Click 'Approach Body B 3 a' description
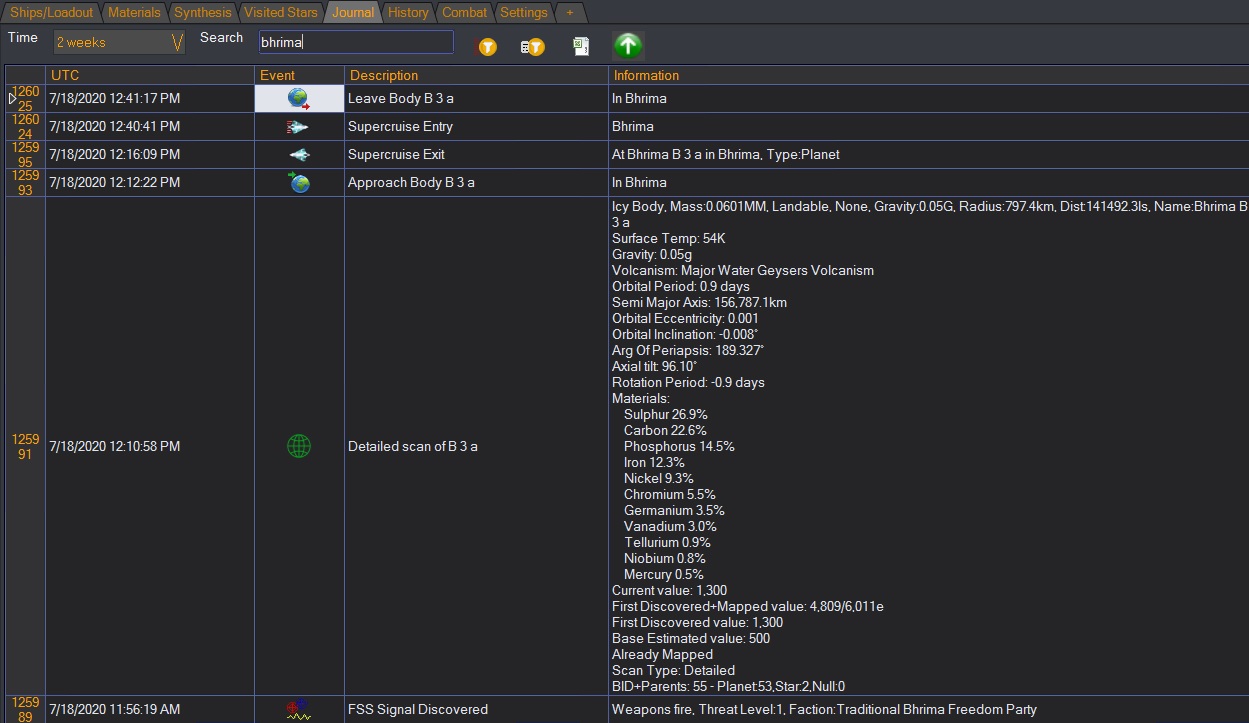The width and height of the screenshot is (1249, 723). pyautogui.click(x=411, y=183)
